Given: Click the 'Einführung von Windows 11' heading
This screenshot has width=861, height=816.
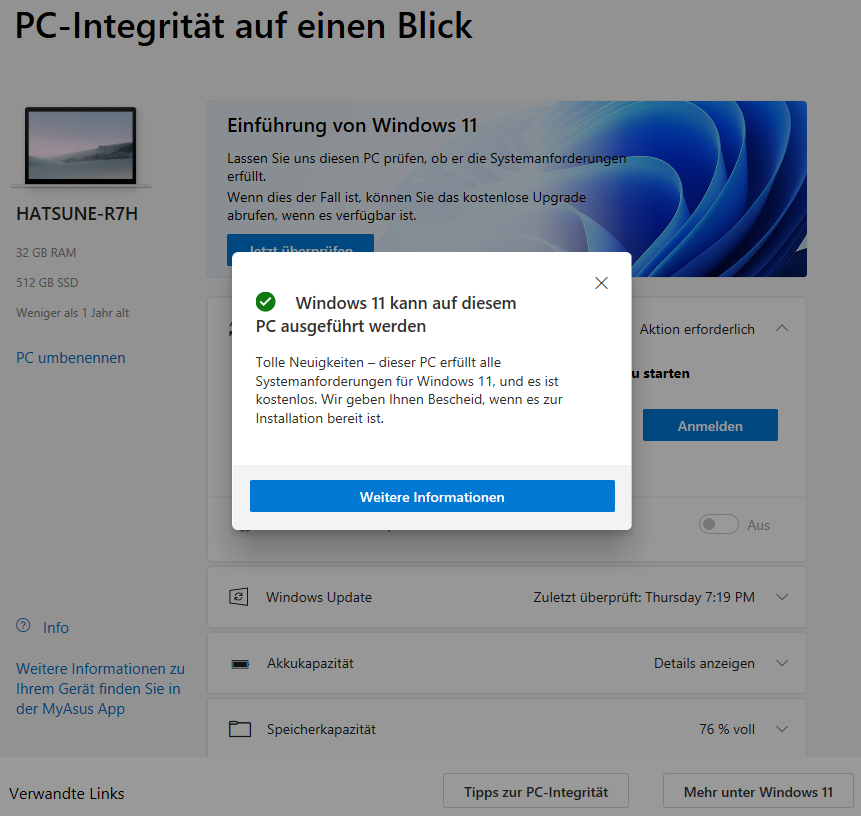Looking at the screenshot, I should pyautogui.click(x=352, y=125).
